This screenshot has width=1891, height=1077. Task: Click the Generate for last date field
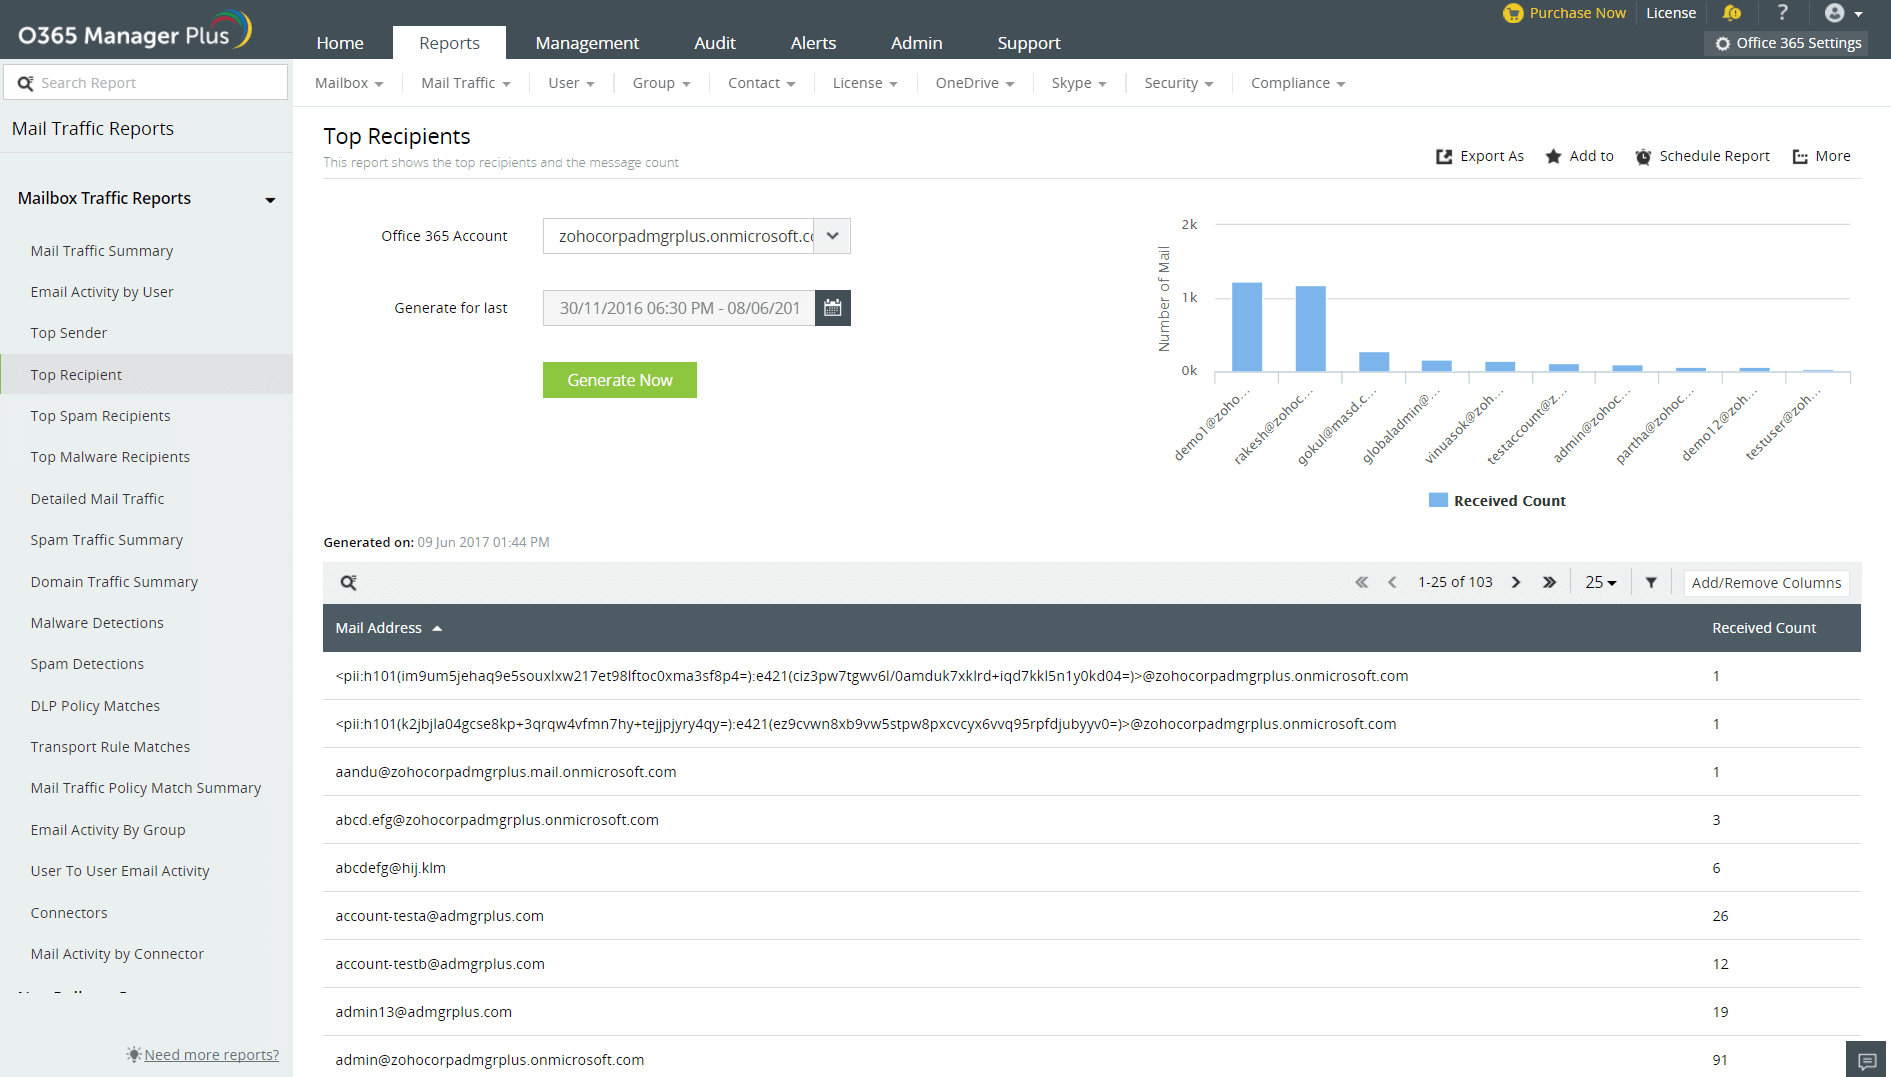click(680, 308)
